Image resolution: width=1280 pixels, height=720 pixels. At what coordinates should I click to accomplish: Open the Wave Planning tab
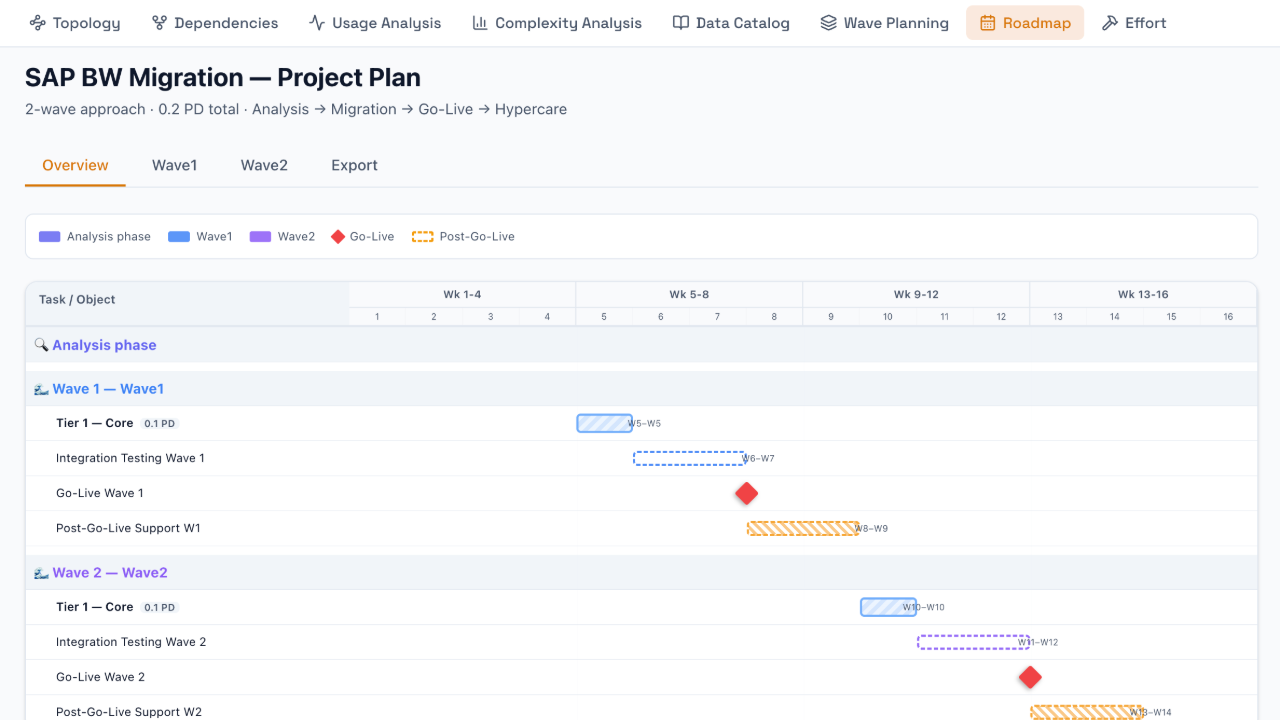click(884, 23)
